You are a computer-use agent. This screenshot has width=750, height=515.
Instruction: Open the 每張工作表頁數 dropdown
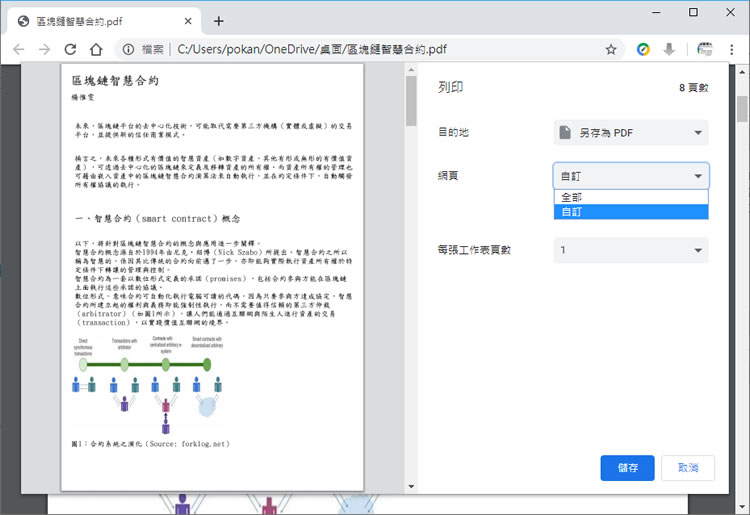click(x=631, y=250)
